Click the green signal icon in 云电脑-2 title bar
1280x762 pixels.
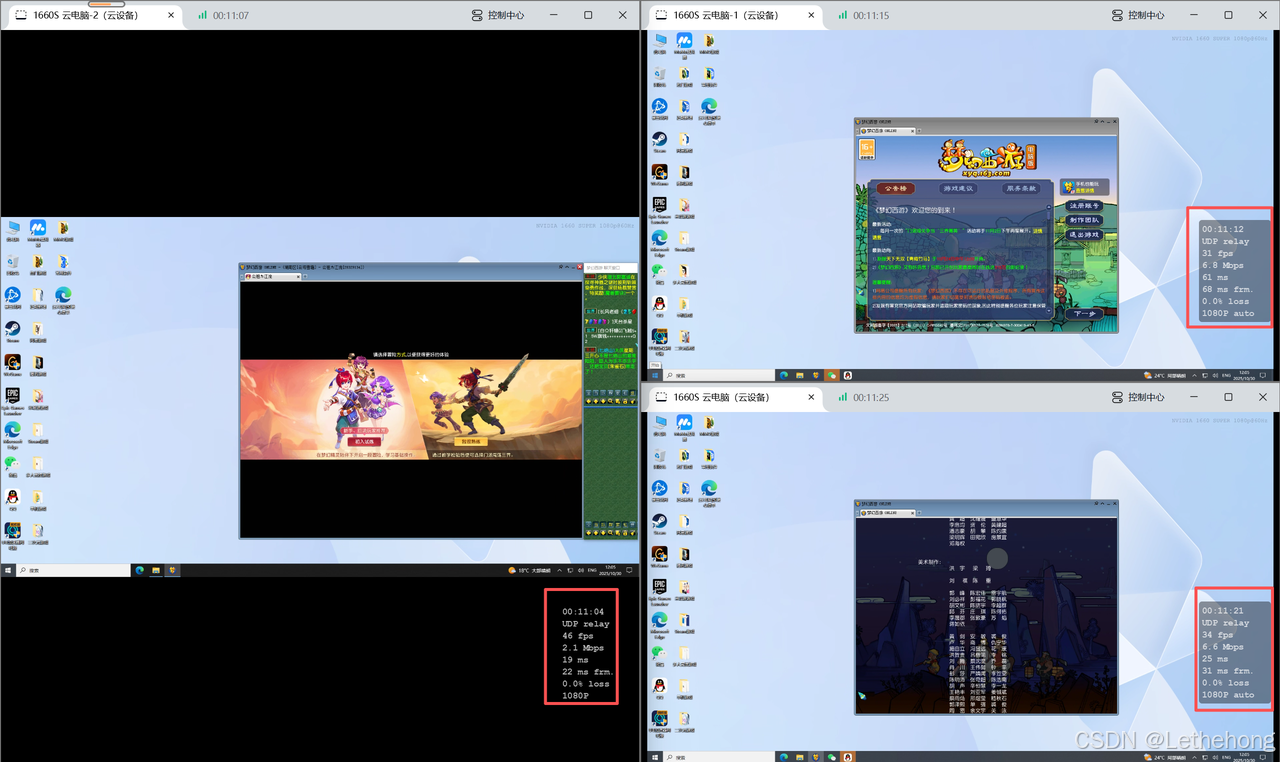(x=203, y=15)
